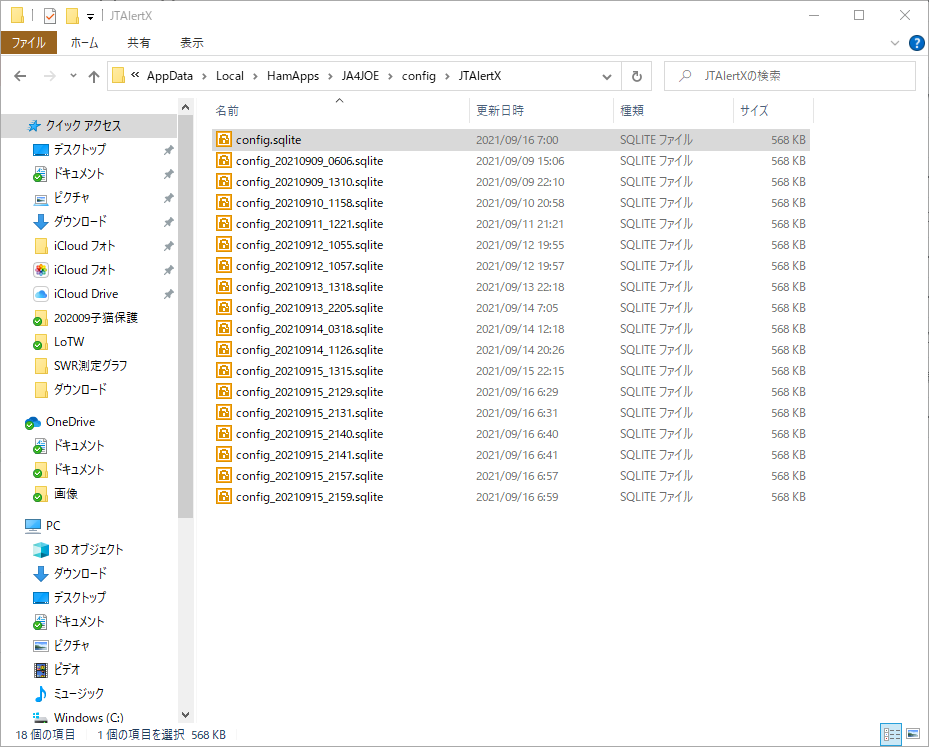Open ミュージック folder under PC
Viewport: 929px width, 747px height.
pyautogui.click(x=78, y=693)
